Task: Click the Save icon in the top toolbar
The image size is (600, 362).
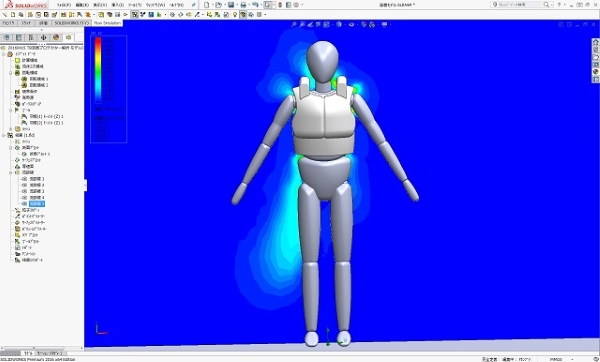Action: point(231,5)
